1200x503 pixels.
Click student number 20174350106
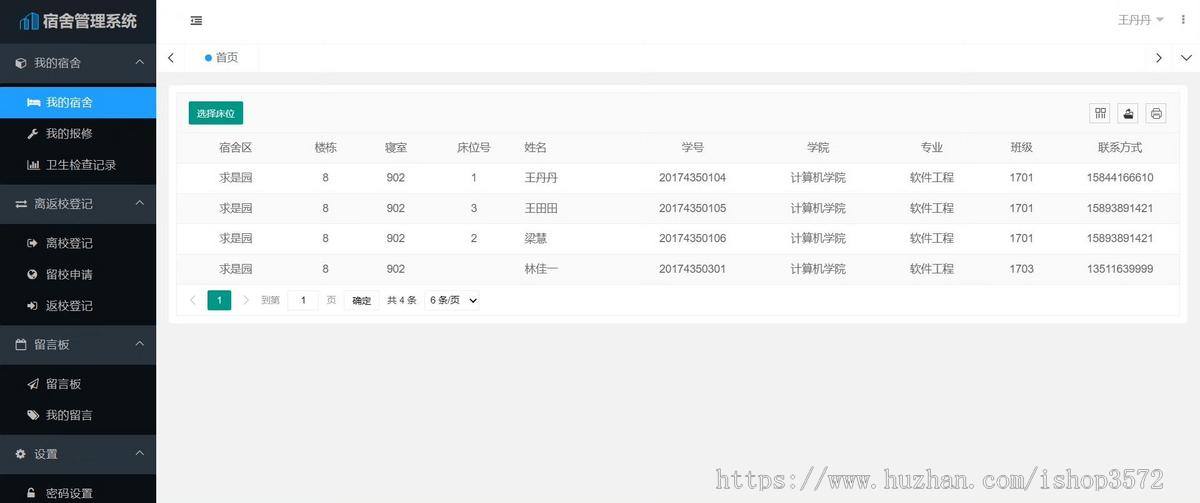click(x=693, y=239)
